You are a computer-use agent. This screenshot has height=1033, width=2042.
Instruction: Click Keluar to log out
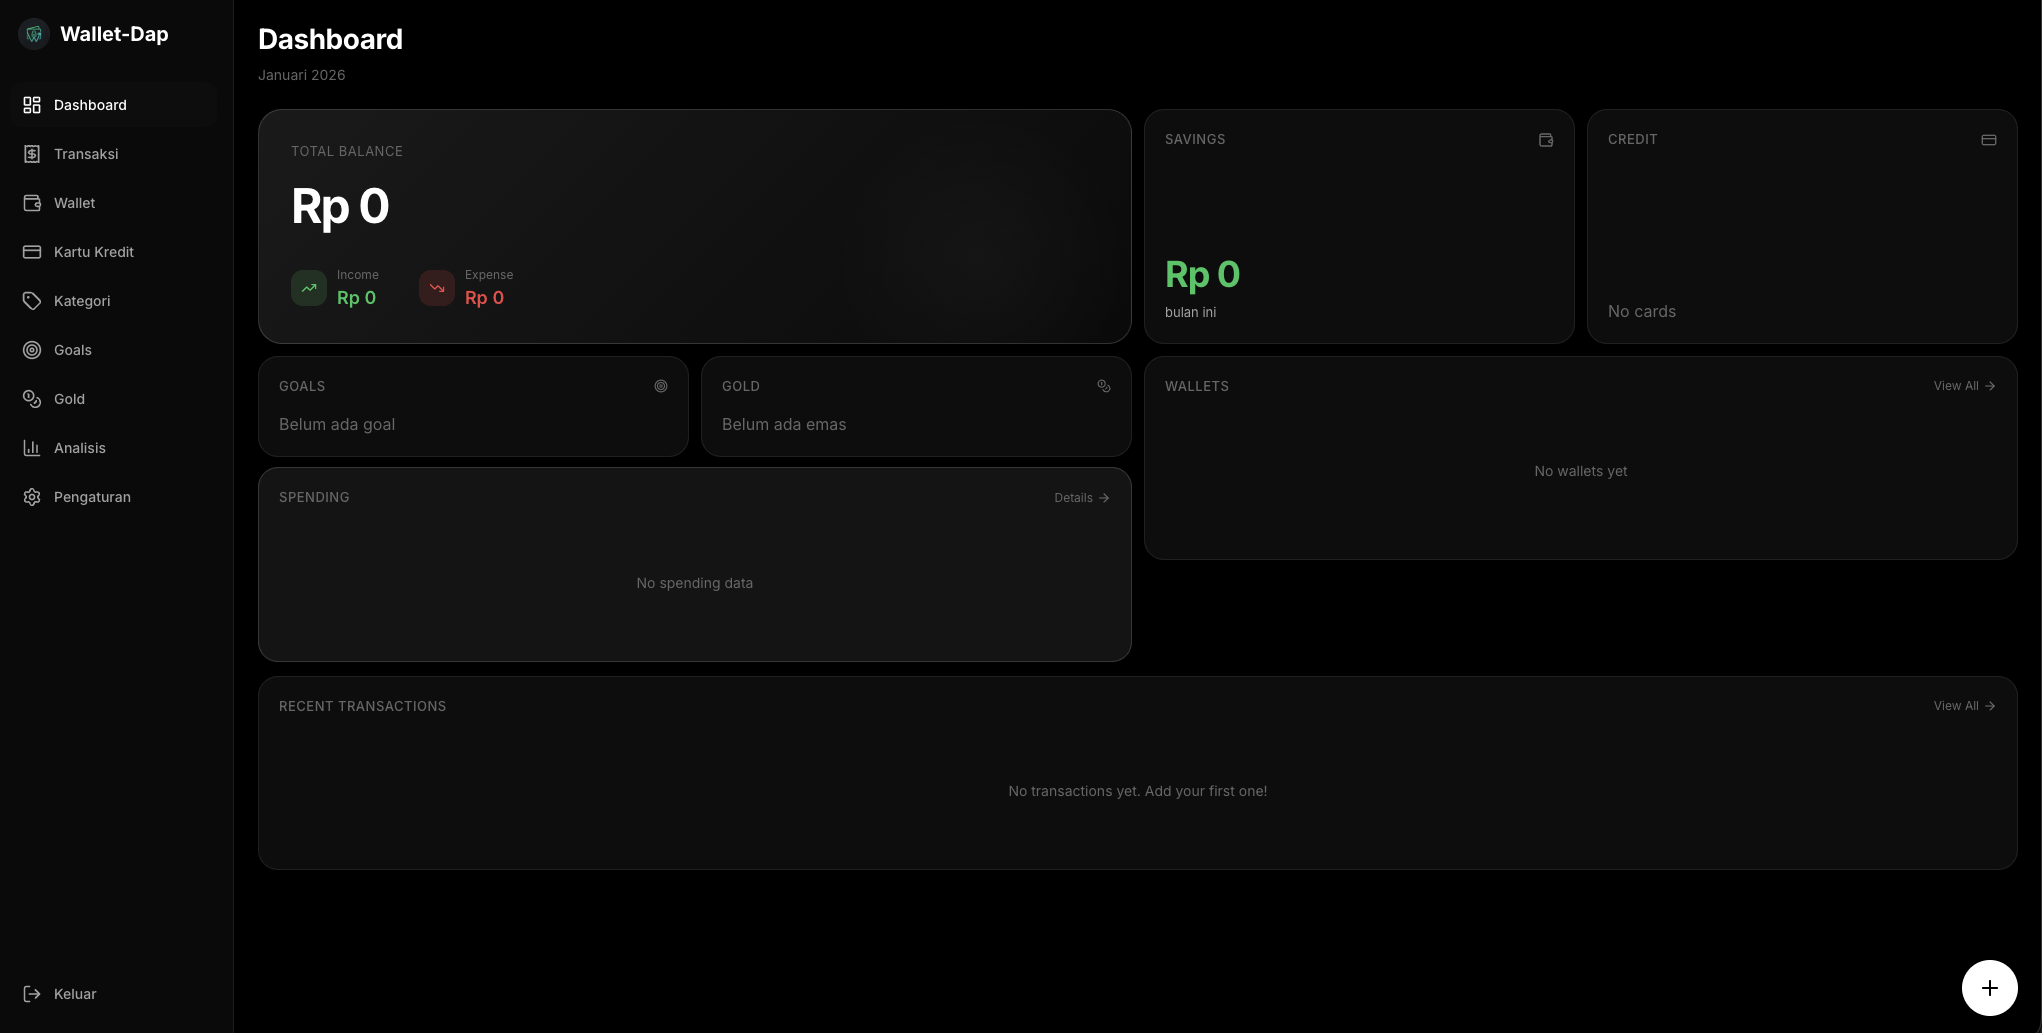point(74,993)
